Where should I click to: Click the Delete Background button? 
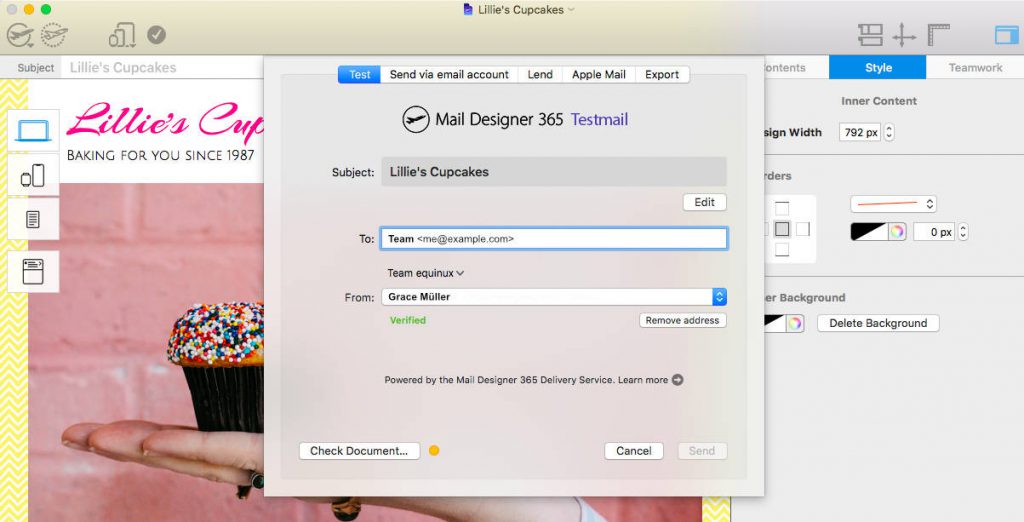click(878, 323)
